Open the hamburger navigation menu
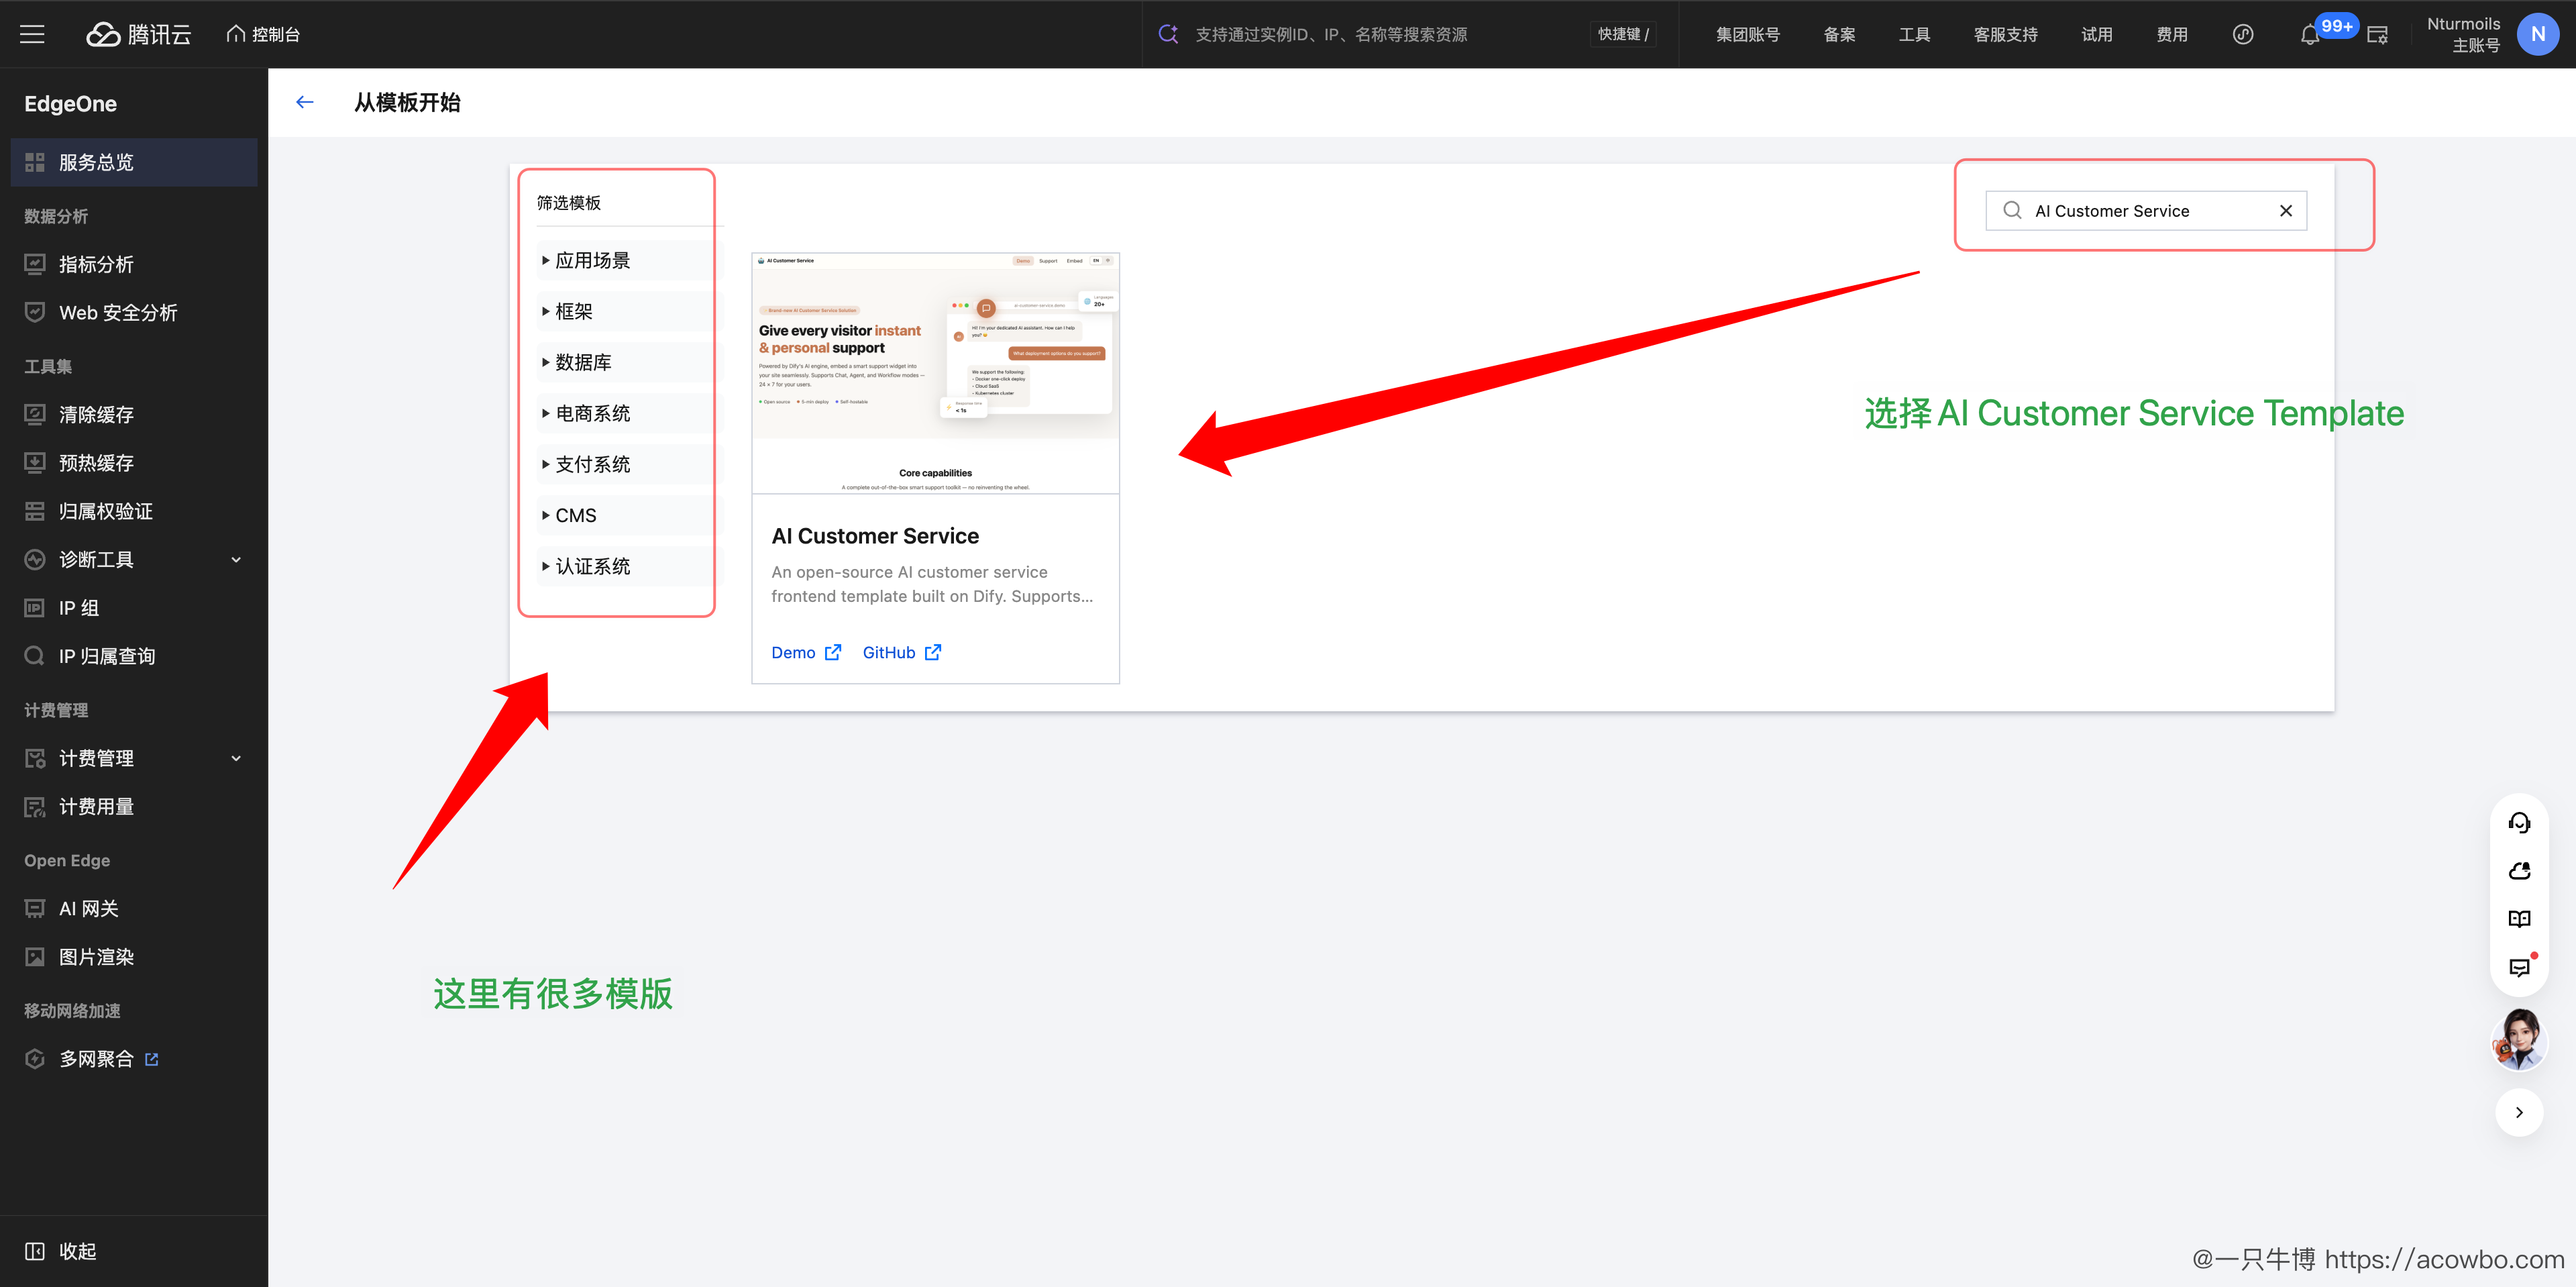Viewport: 2576px width, 1287px height. [x=32, y=34]
